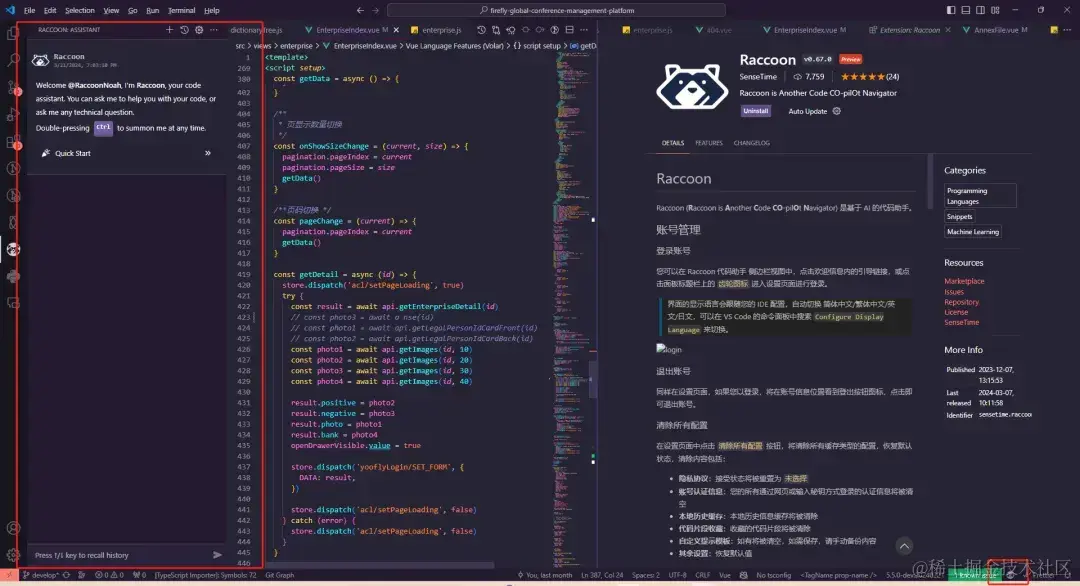1080x586 pixels.
Task: Click the five-star rating of Raccoon
Action: click(862, 76)
